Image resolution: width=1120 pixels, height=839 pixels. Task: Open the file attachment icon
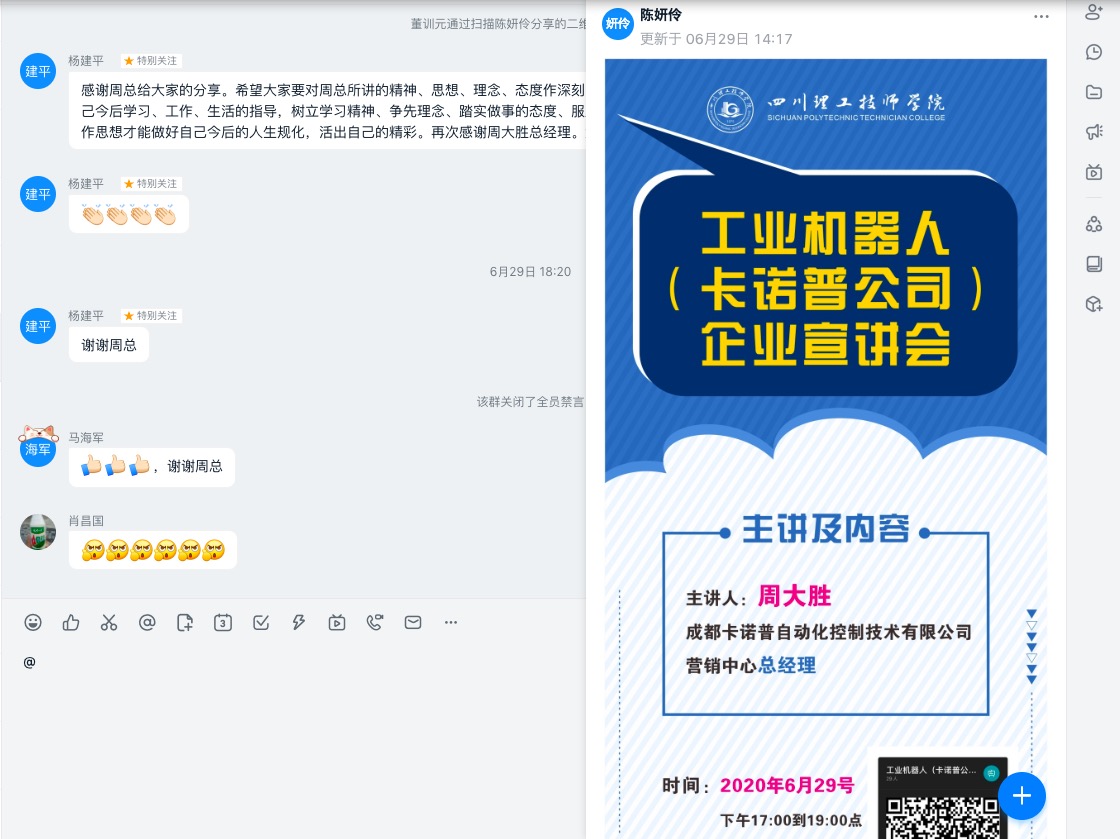click(x=185, y=623)
